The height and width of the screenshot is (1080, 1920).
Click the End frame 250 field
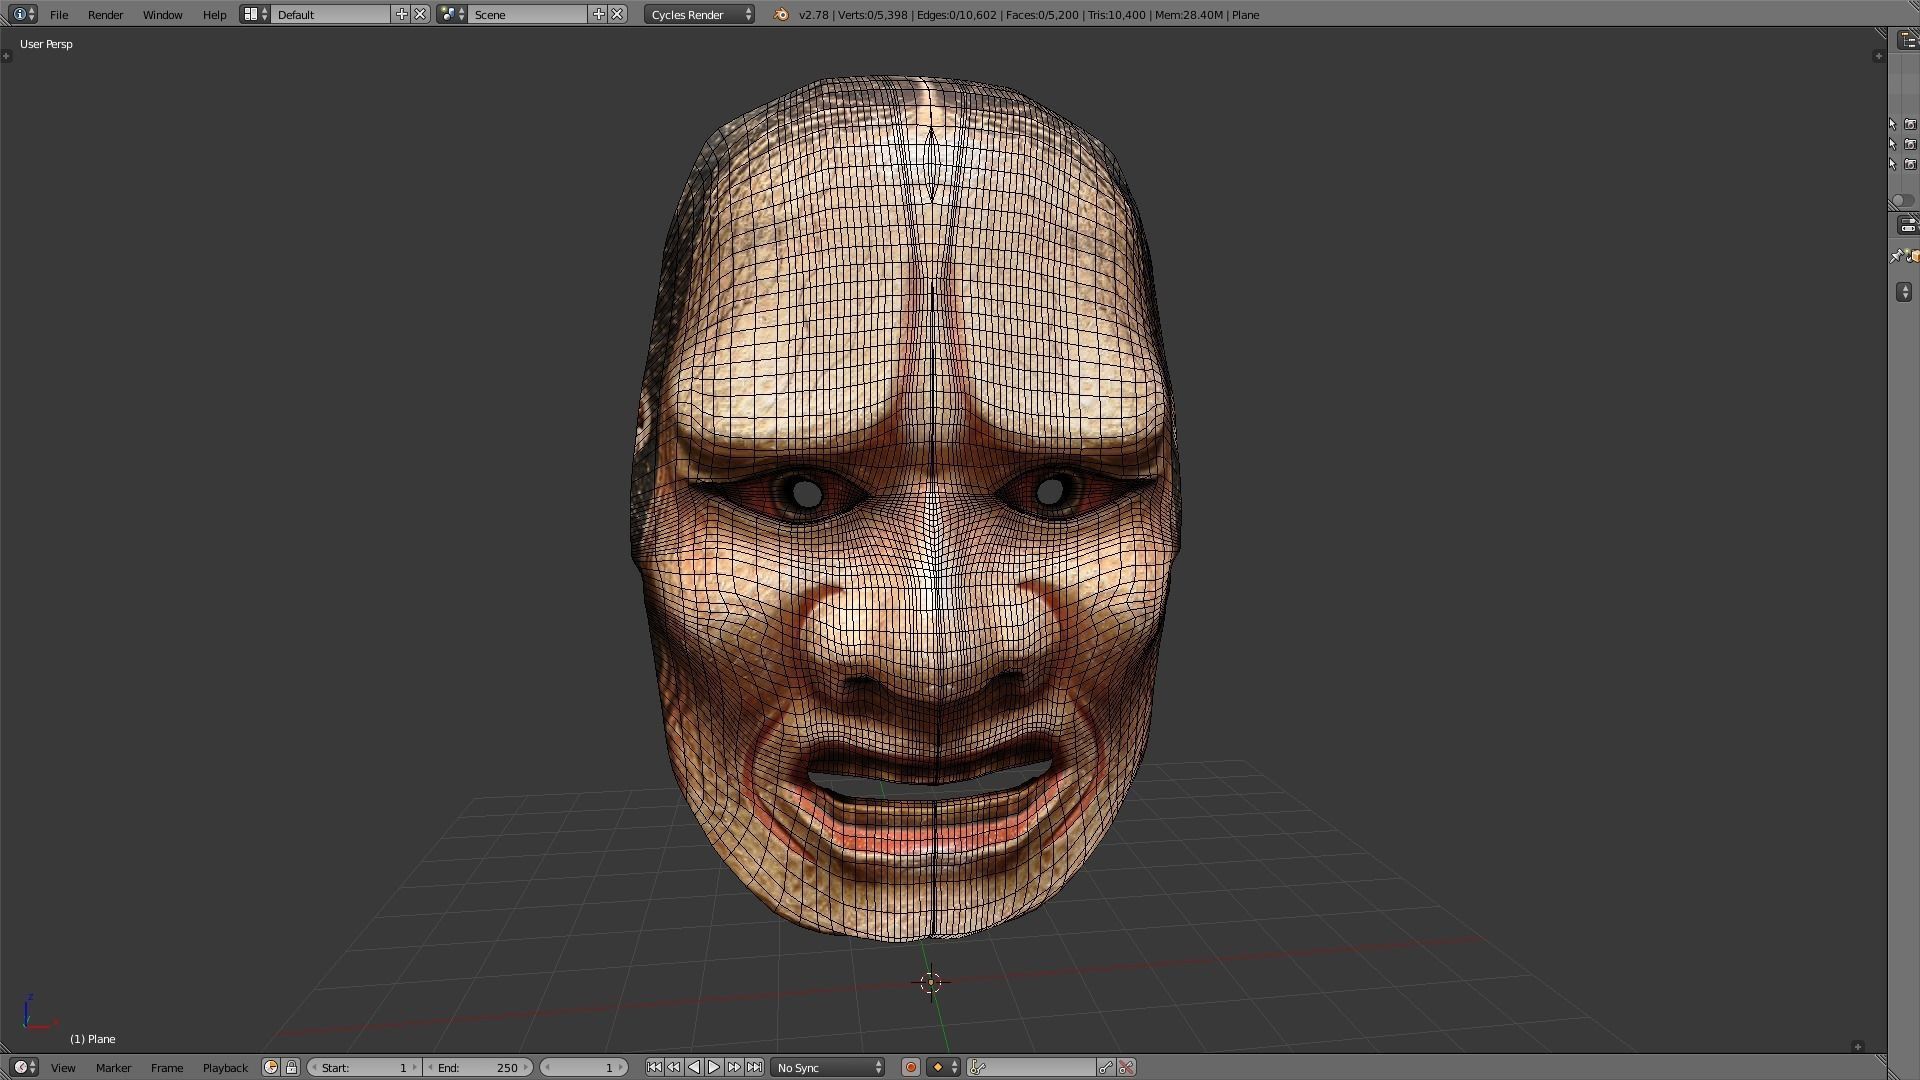pyautogui.click(x=478, y=1068)
